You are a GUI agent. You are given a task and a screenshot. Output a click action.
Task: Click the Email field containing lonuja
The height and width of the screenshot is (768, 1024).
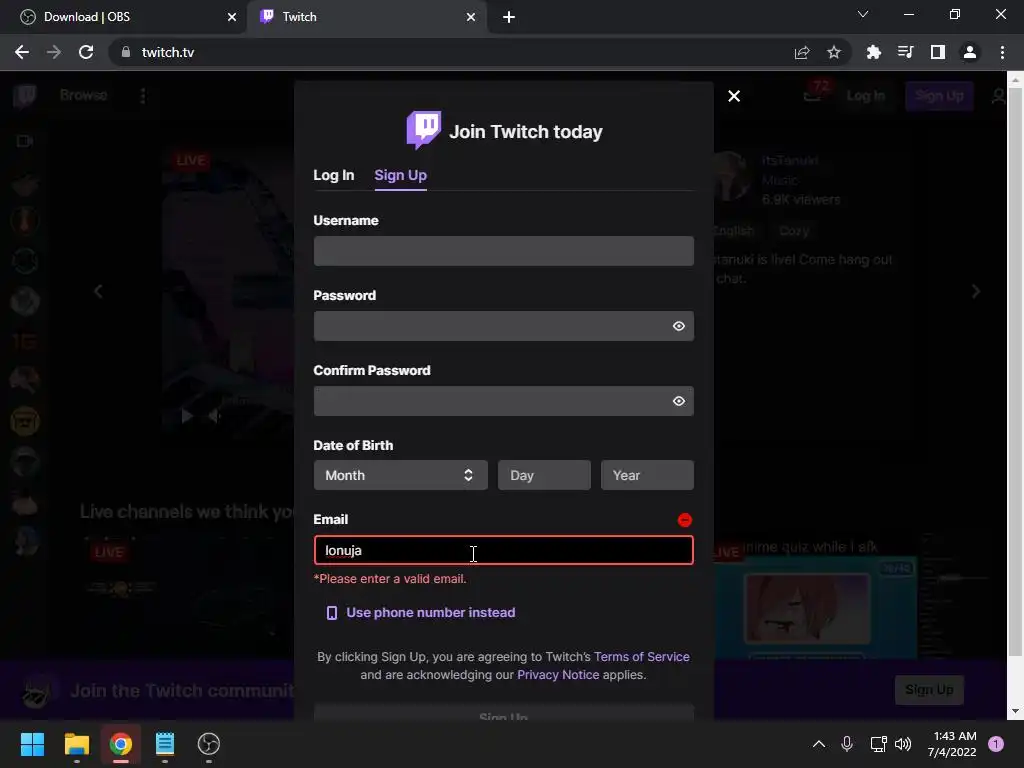pos(503,550)
